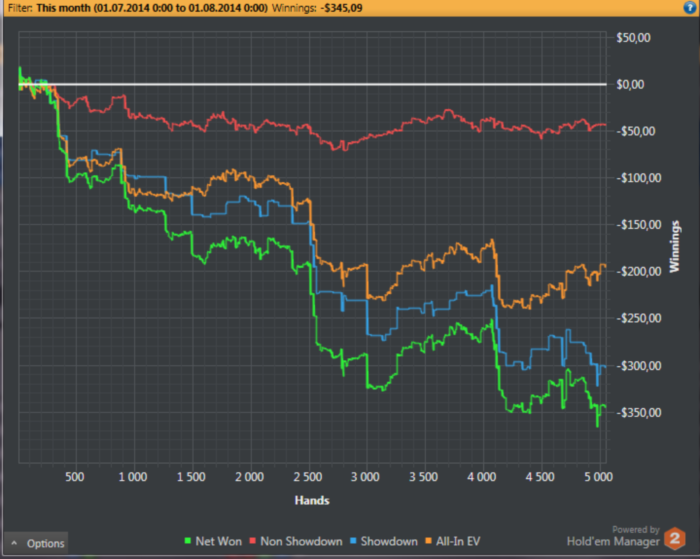The image size is (700, 559).
Task: Click the -$250,00 y-axis label
Action: (639, 318)
